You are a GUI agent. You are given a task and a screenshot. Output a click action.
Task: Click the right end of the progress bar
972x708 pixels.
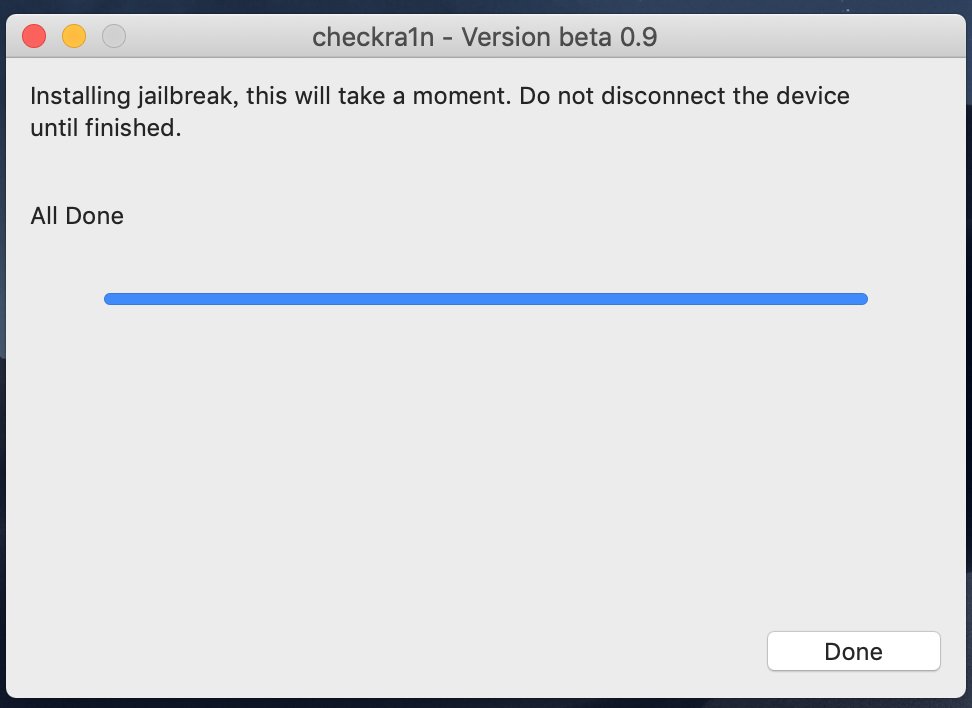point(861,299)
